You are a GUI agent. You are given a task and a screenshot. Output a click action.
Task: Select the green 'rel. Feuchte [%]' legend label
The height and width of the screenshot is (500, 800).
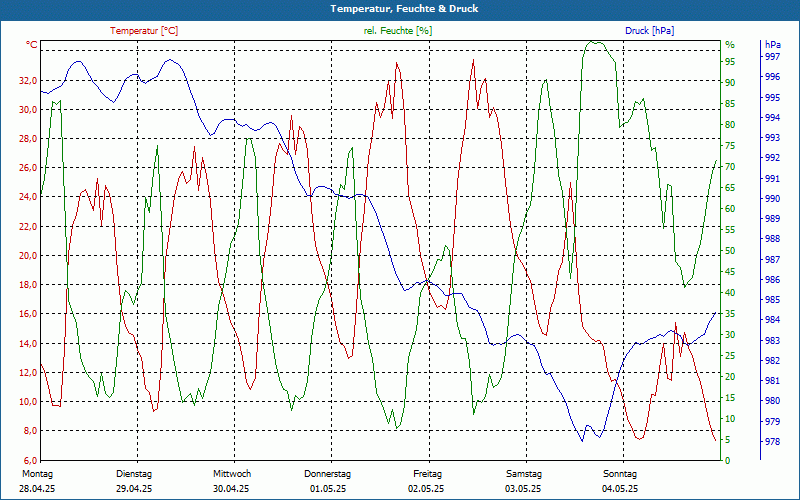(x=397, y=31)
